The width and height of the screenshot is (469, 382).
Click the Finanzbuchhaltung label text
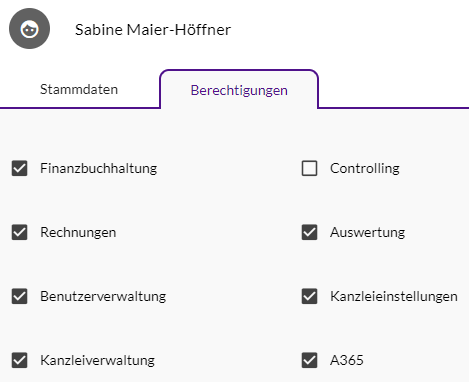point(99,168)
